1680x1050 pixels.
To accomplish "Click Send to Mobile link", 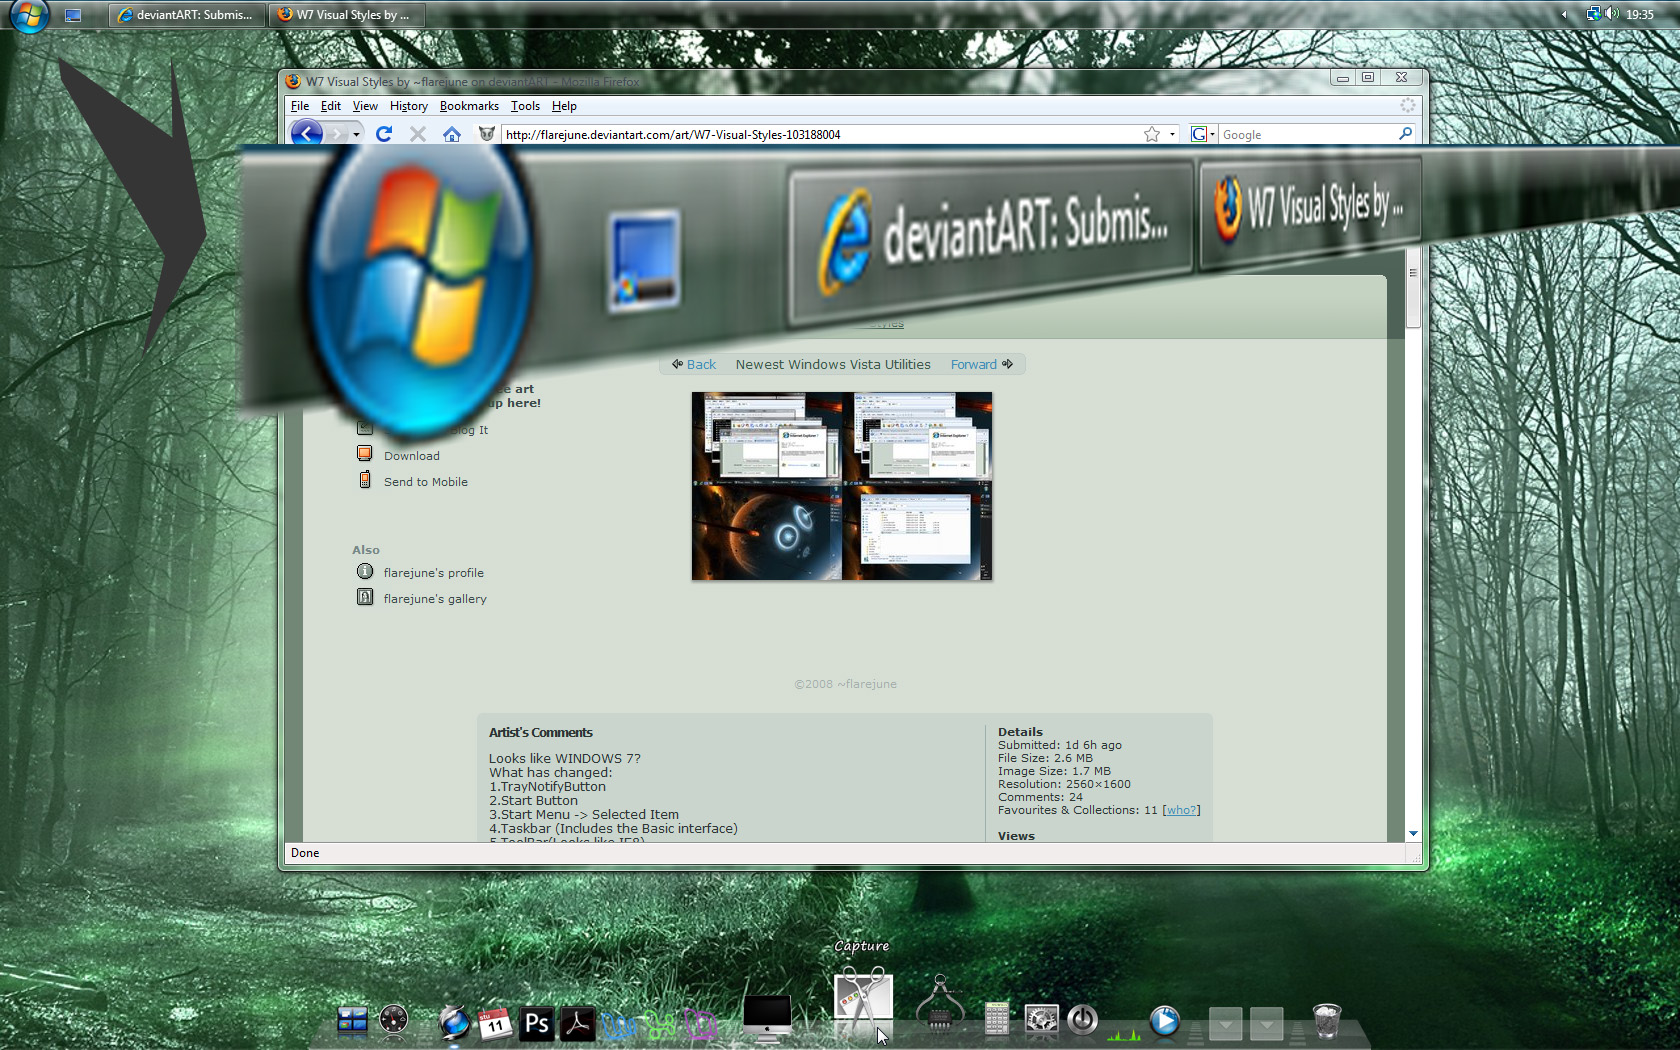I will pyautogui.click(x=426, y=482).
